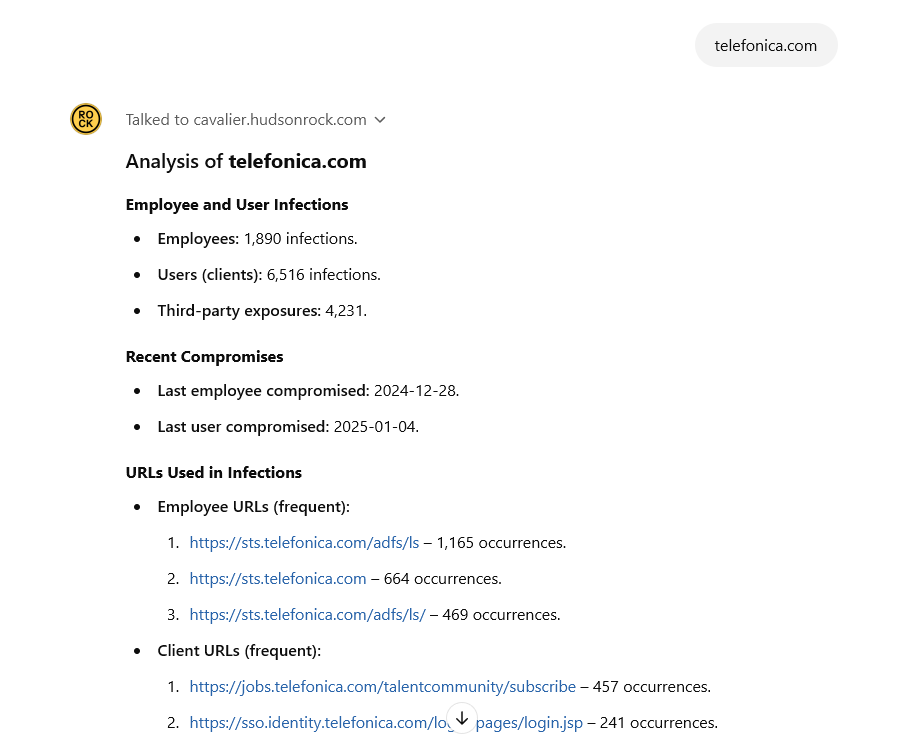Click the 'Recent Compromises' heading

click(205, 357)
